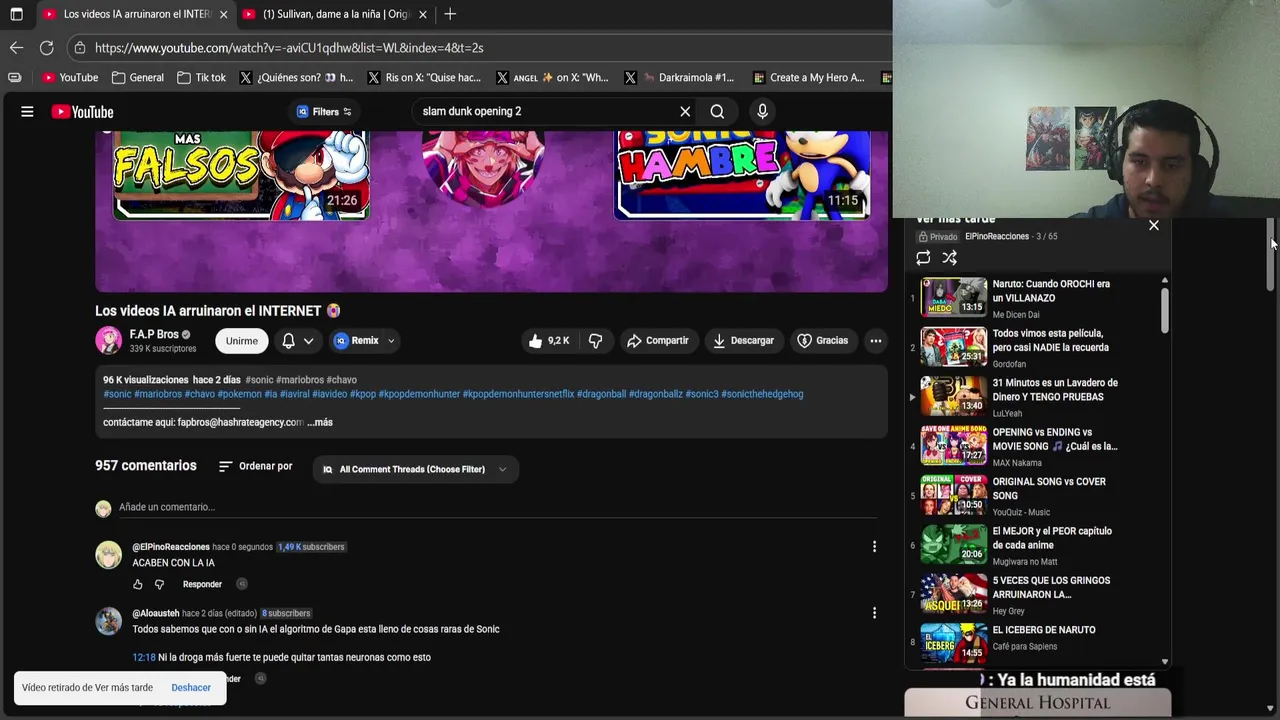Click the #kpopdemonhunter hashtag link
Image resolution: width=1280 pixels, height=720 pixels.
coord(419,394)
